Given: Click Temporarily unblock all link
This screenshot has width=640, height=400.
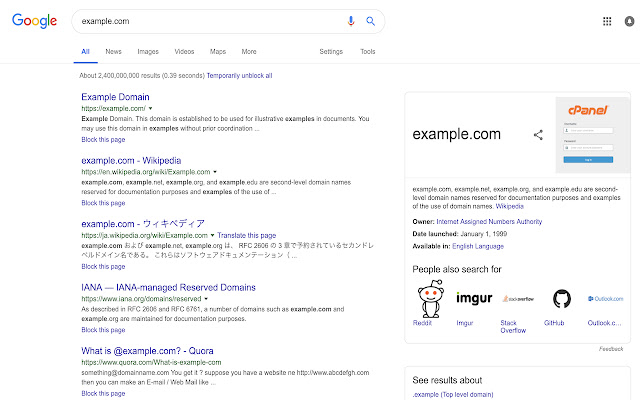Looking at the screenshot, I should [x=239, y=76].
